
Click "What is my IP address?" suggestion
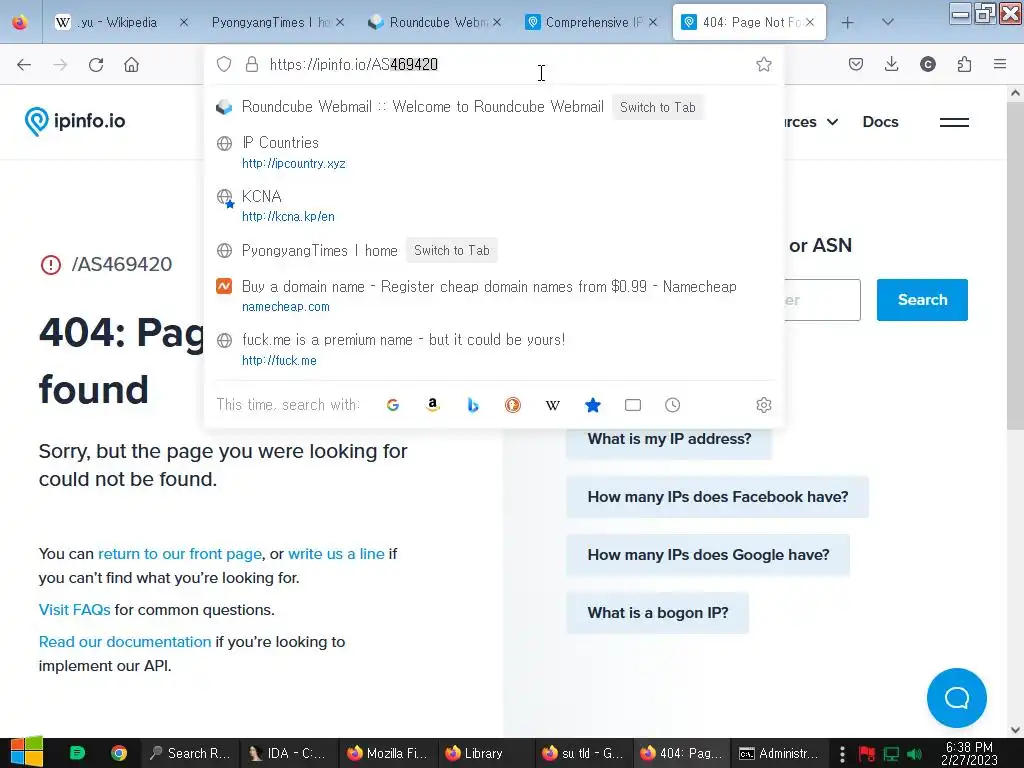[669, 439]
